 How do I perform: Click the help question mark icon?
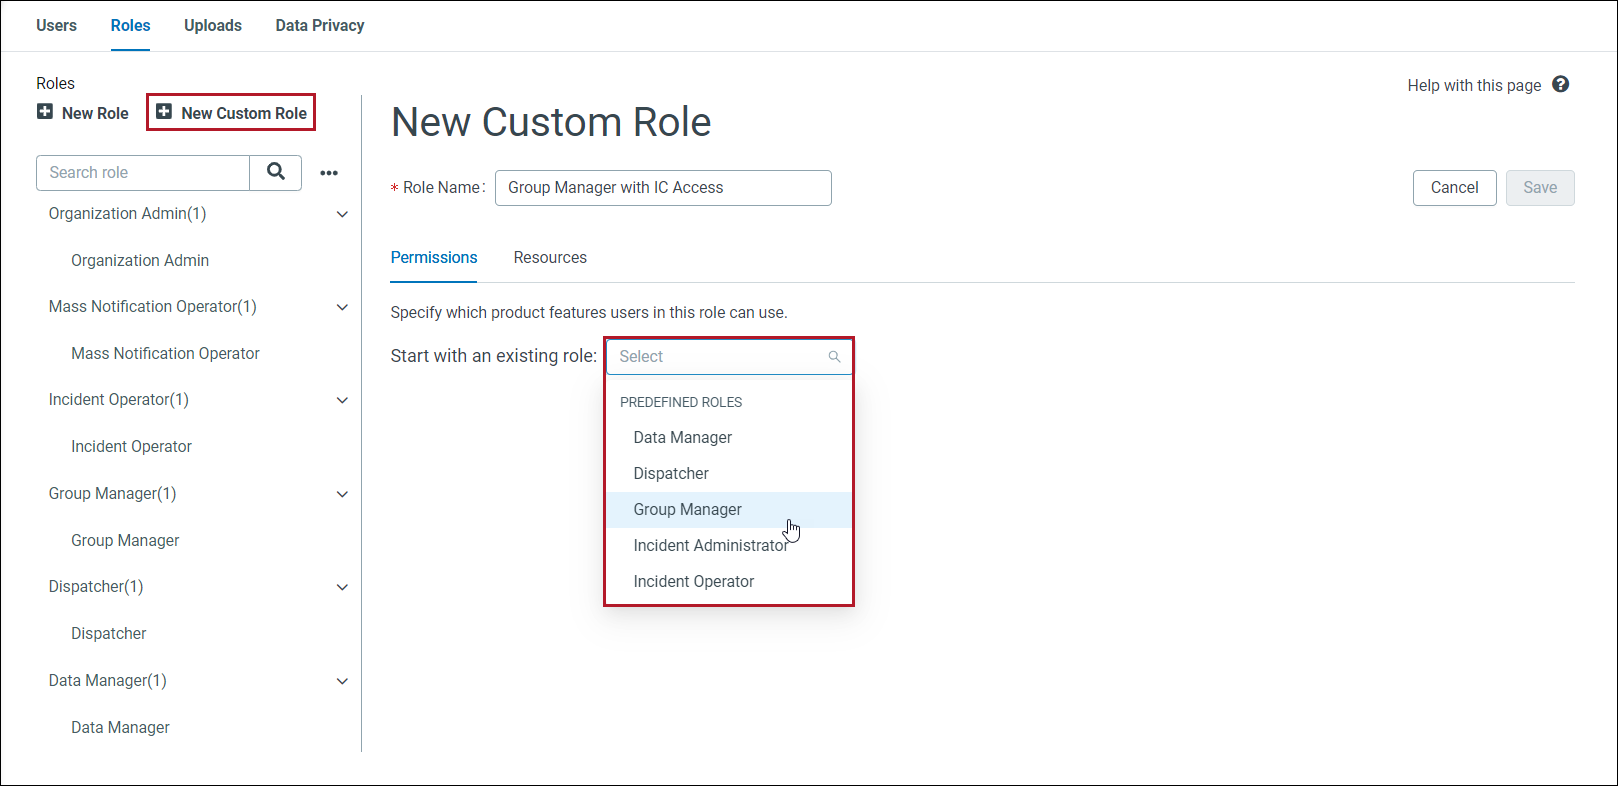1560,85
